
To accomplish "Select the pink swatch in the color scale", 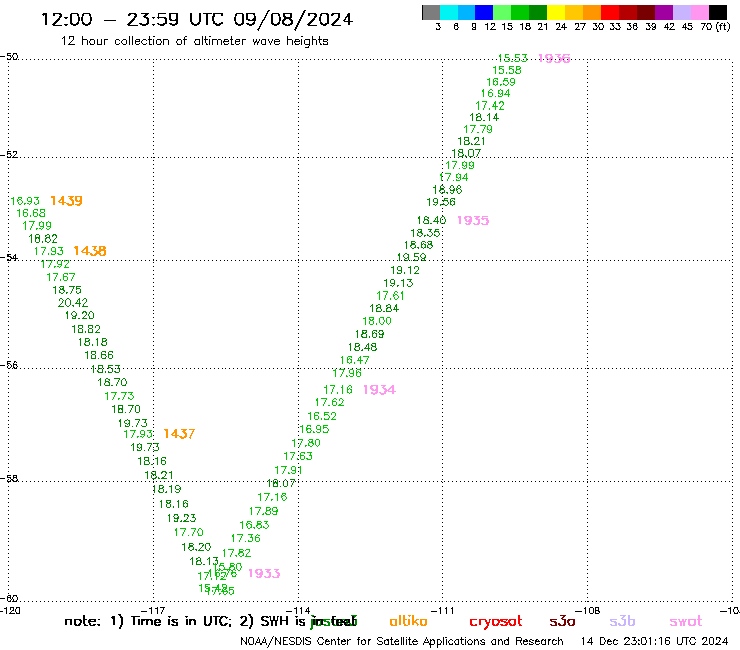I will click(x=700, y=12).
